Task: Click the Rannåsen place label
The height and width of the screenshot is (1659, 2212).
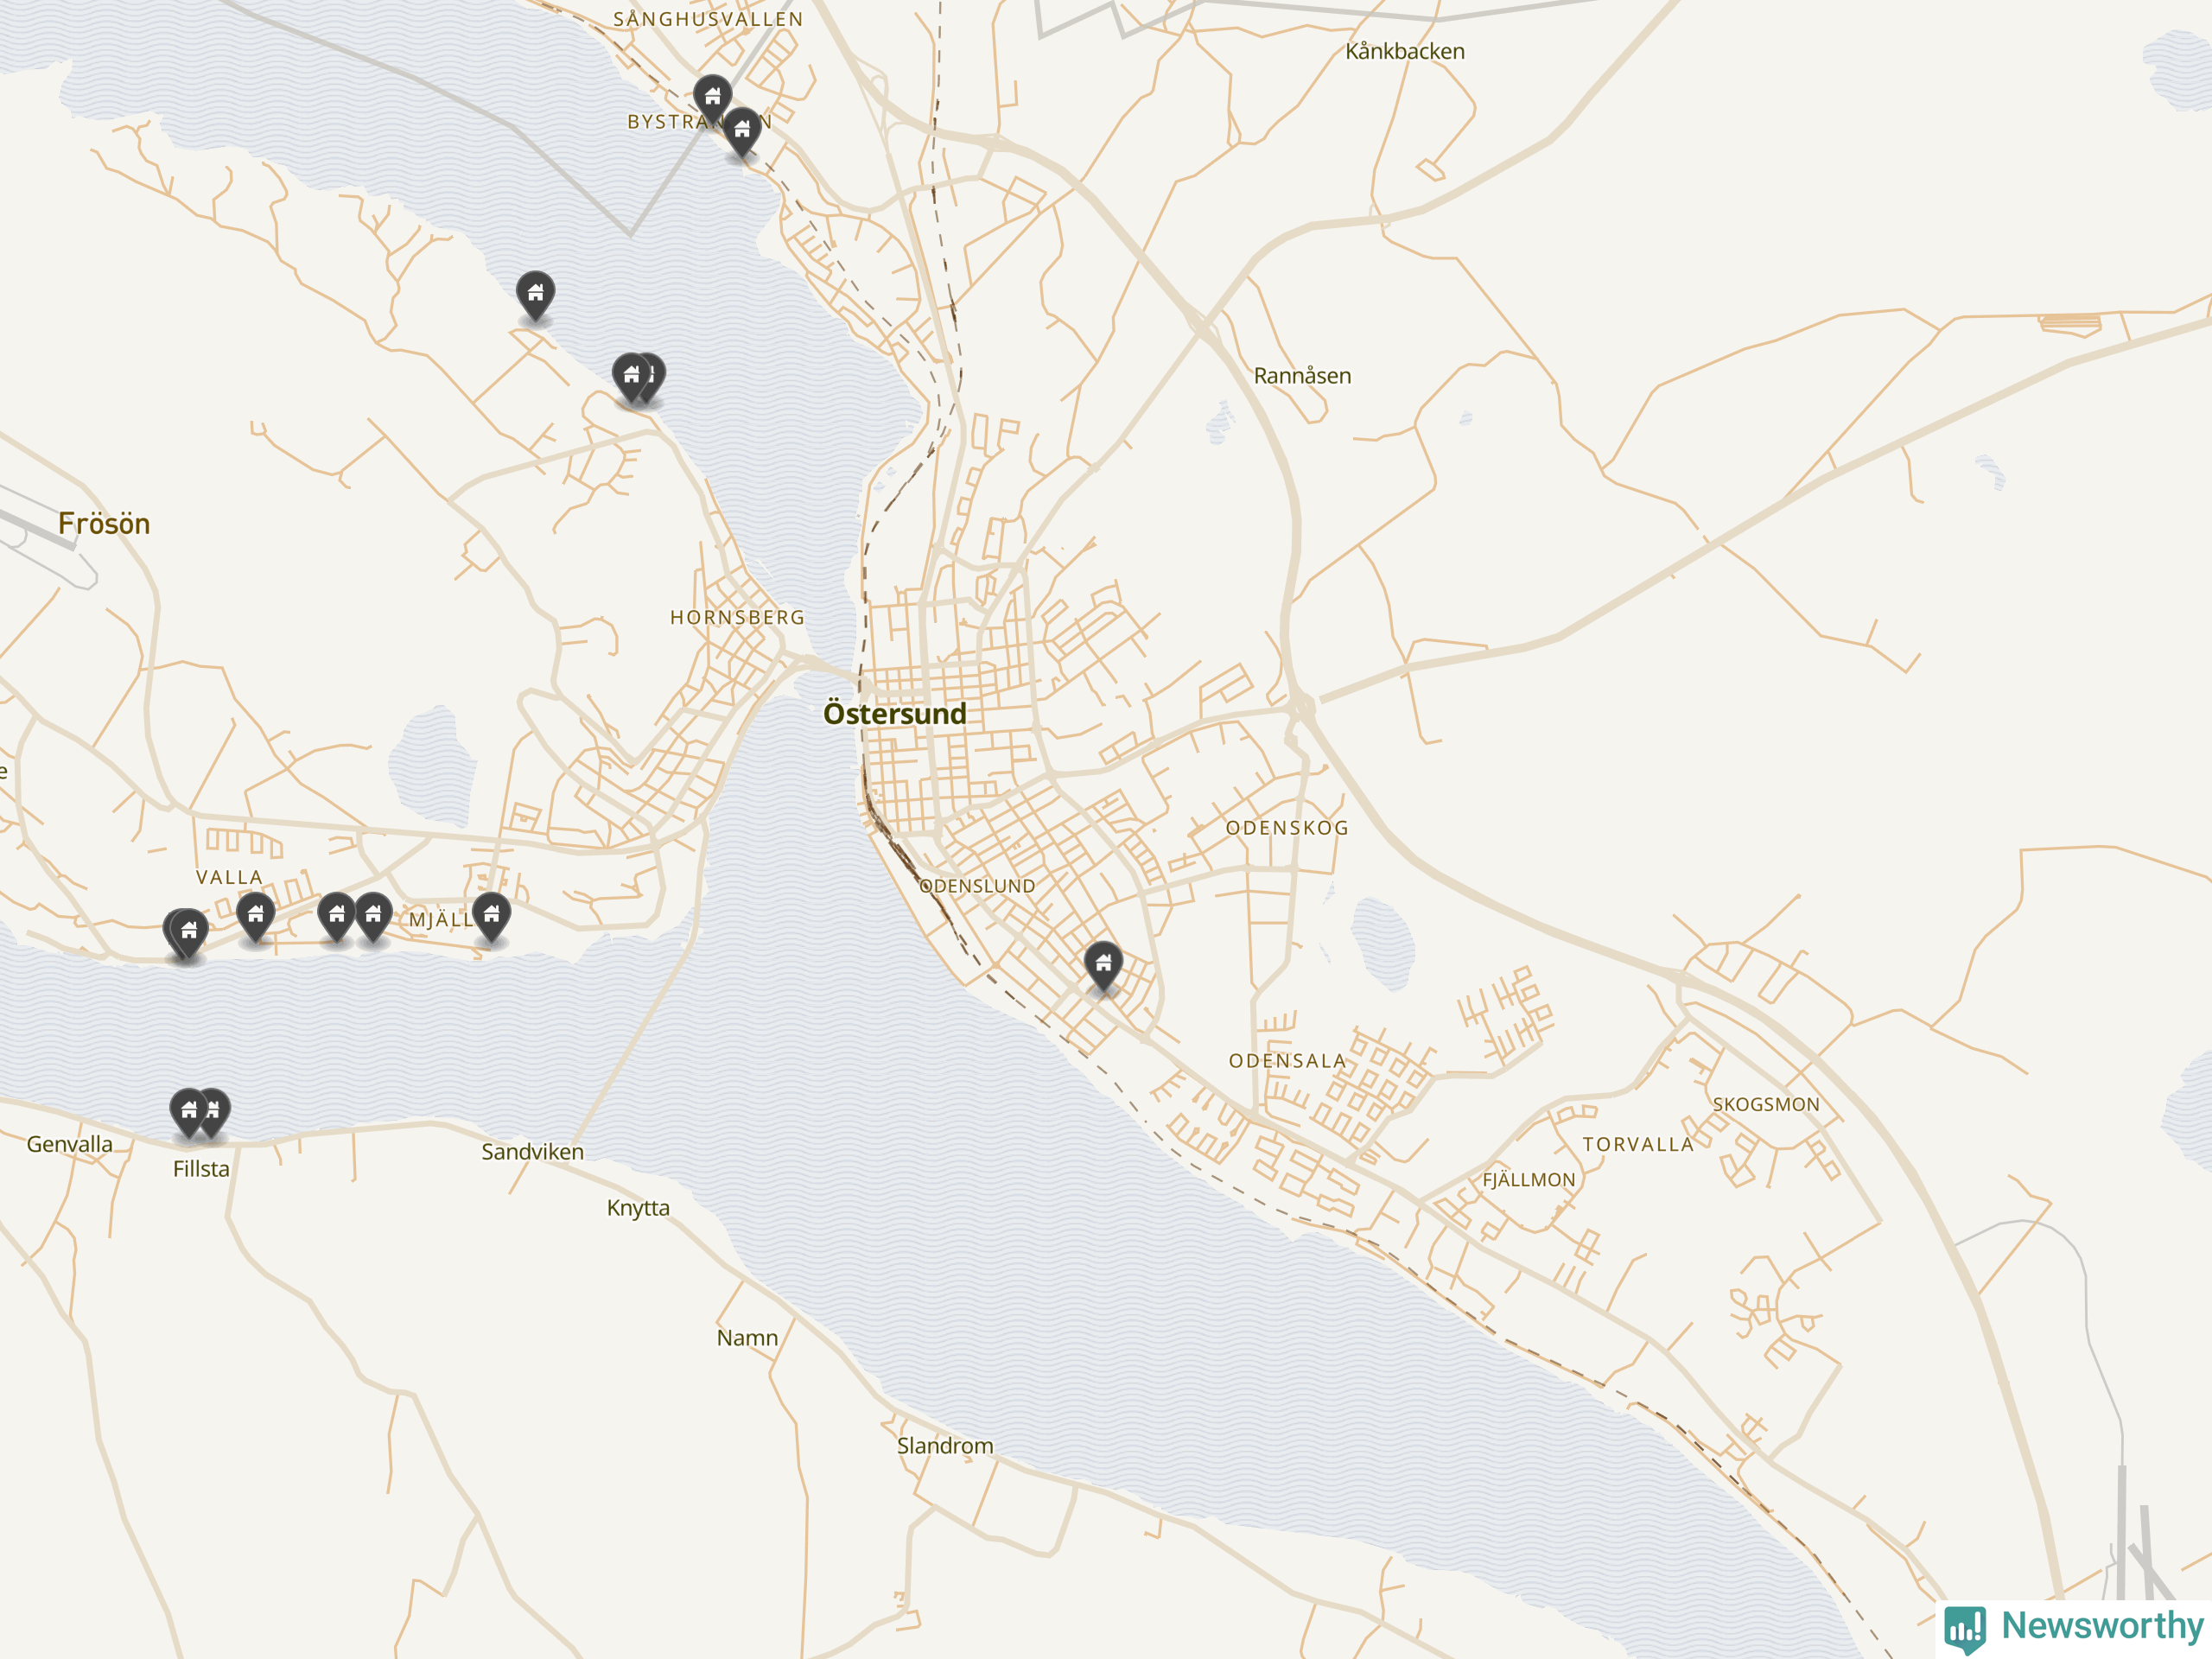Action: [x=1302, y=376]
